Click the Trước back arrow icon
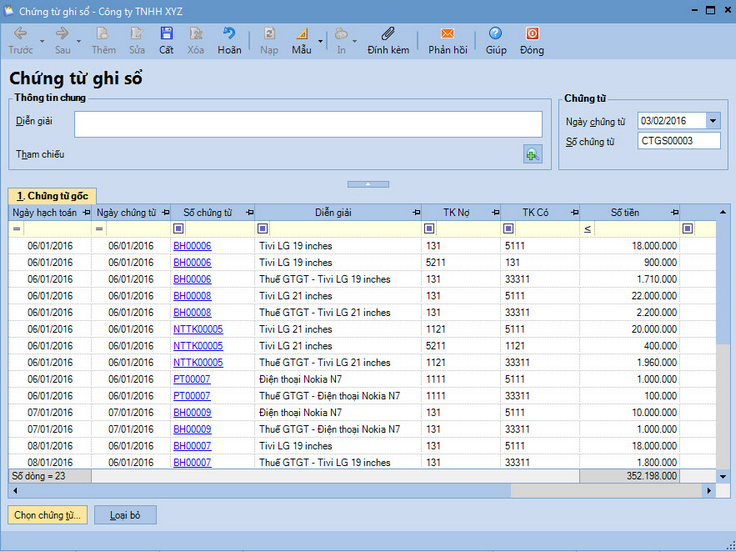Screen dimensions: 736x552 (x=20, y=33)
